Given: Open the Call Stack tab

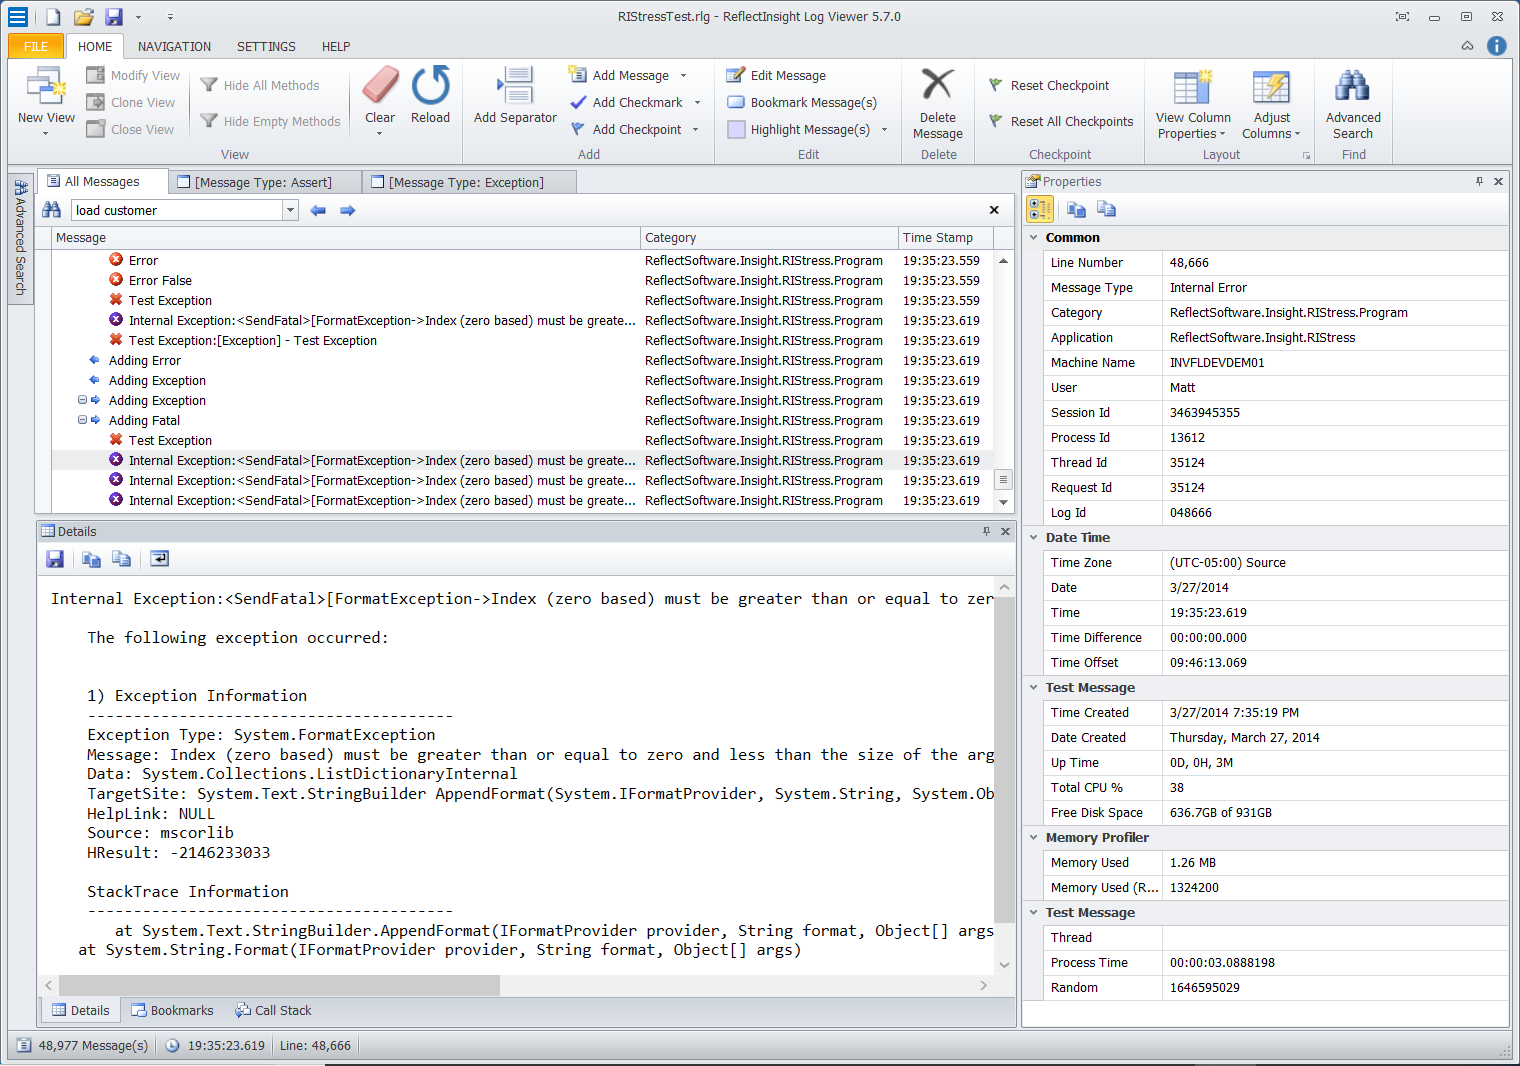Looking at the screenshot, I should pos(273,1011).
